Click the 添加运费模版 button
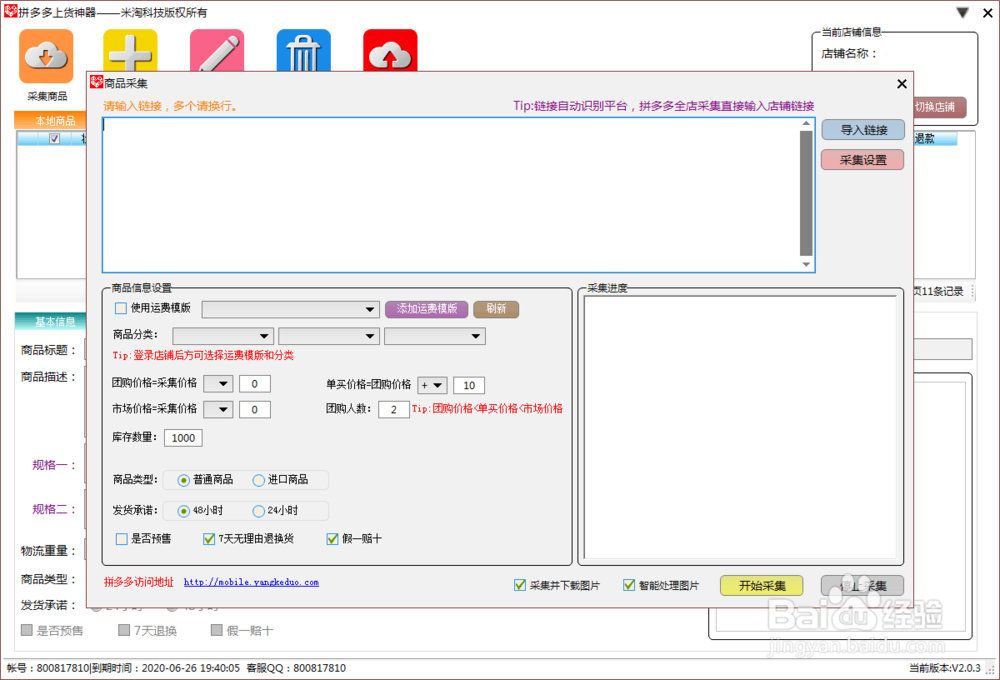This screenshot has height=680, width=1000. (x=427, y=309)
